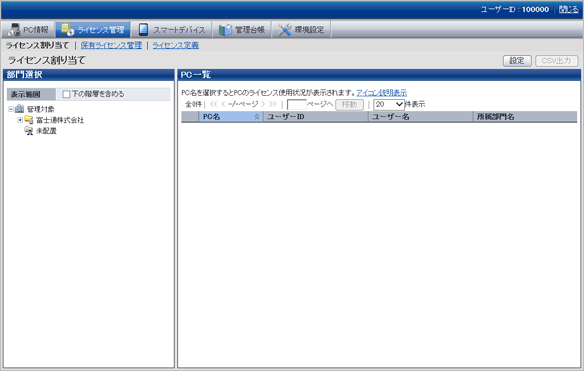Viewport: 584px width, 371px height.
Task: Click the 移動 button
Action: tap(349, 105)
